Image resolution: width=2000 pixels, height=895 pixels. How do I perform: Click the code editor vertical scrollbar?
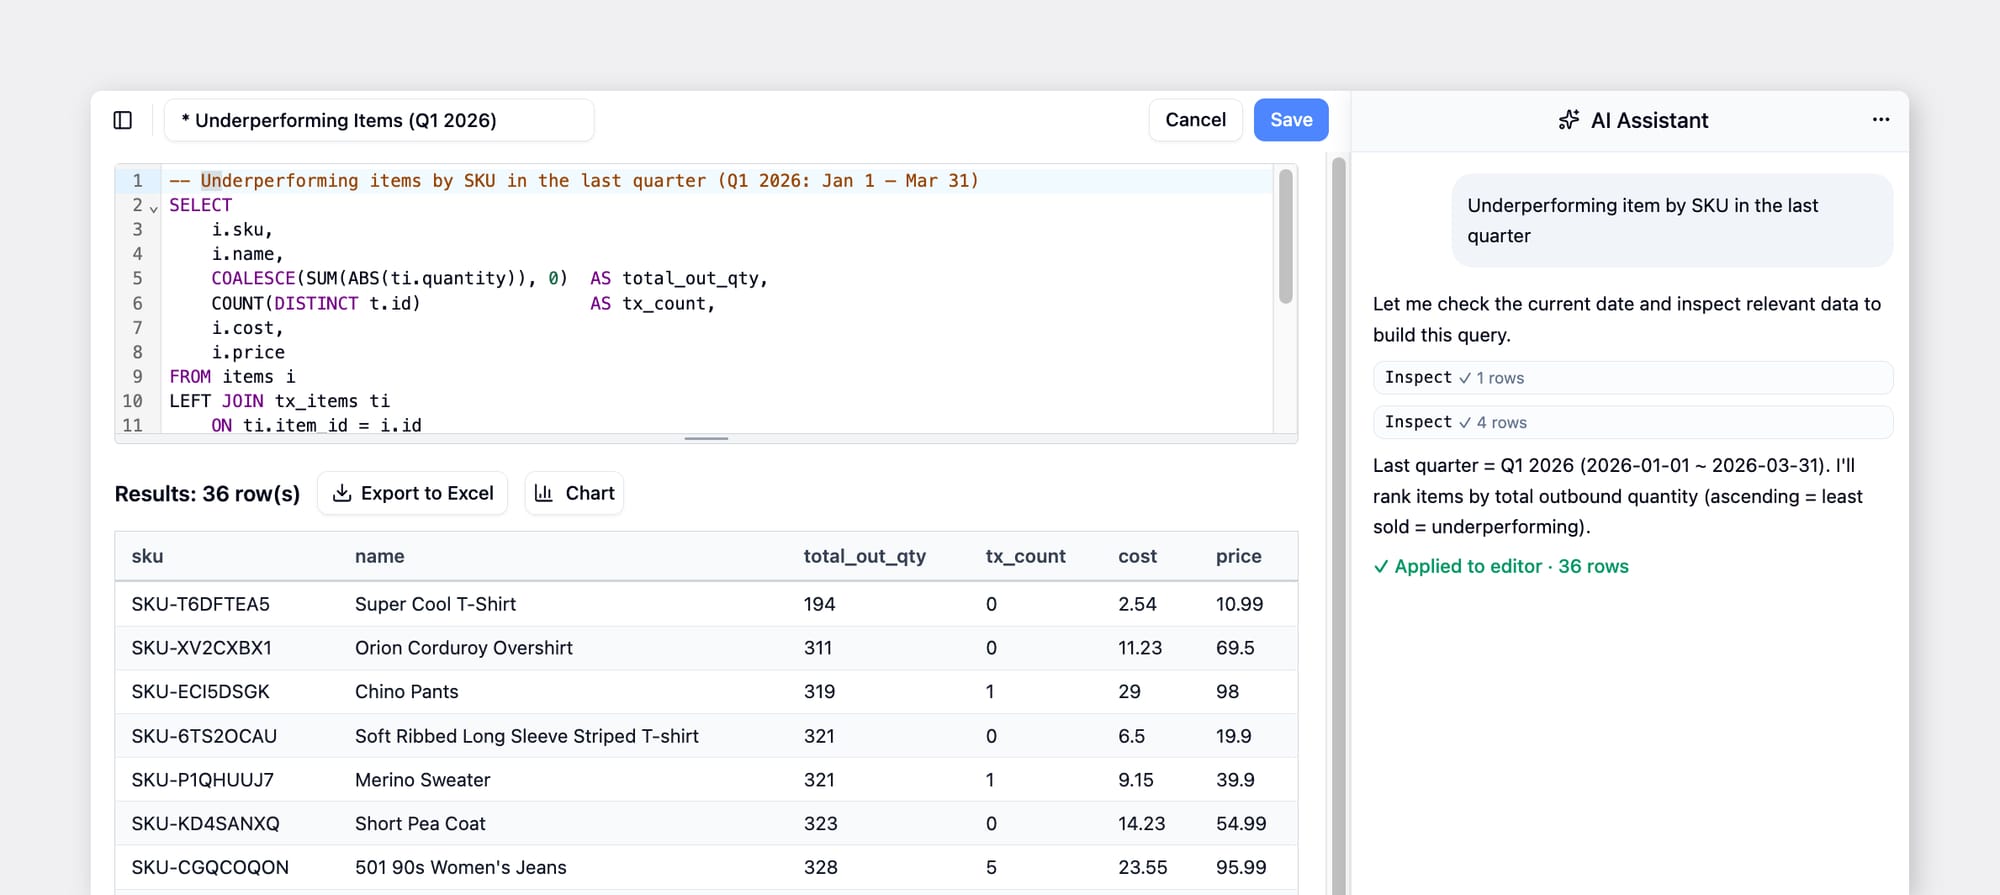pos(1286,236)
